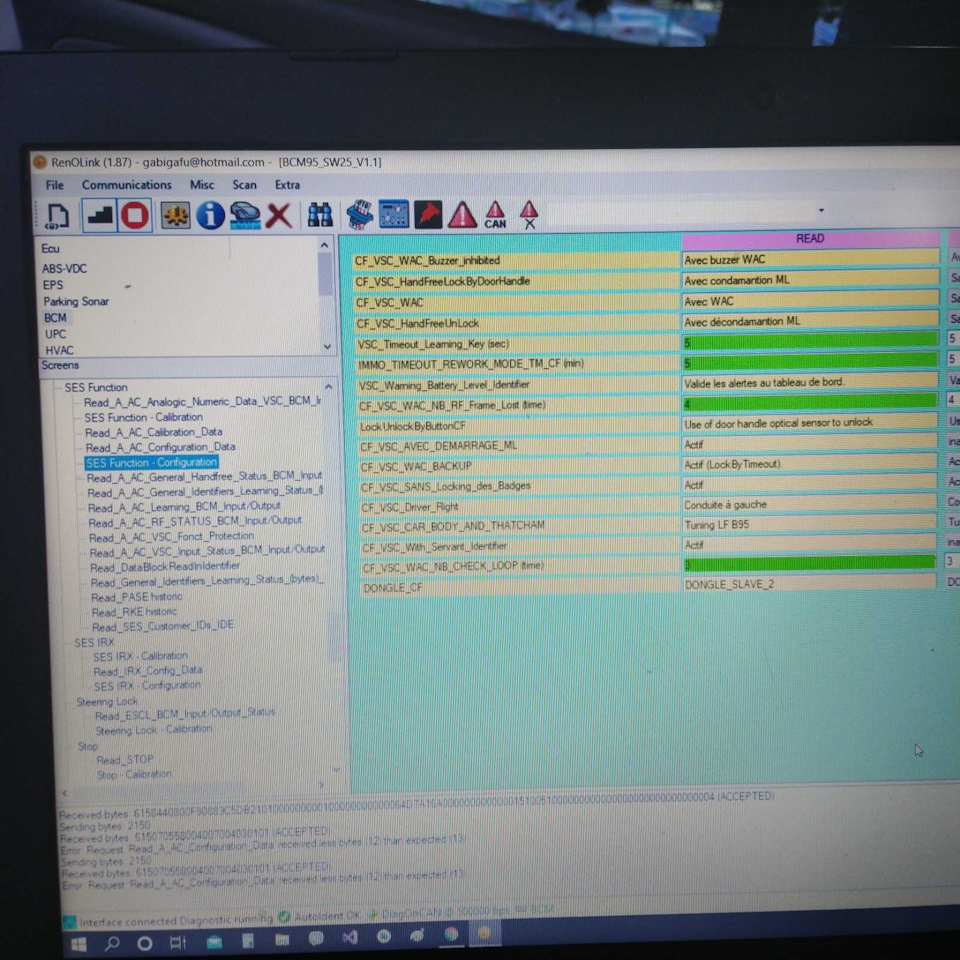Open the empty toolbar combo box dropdown

pos(821,210)
